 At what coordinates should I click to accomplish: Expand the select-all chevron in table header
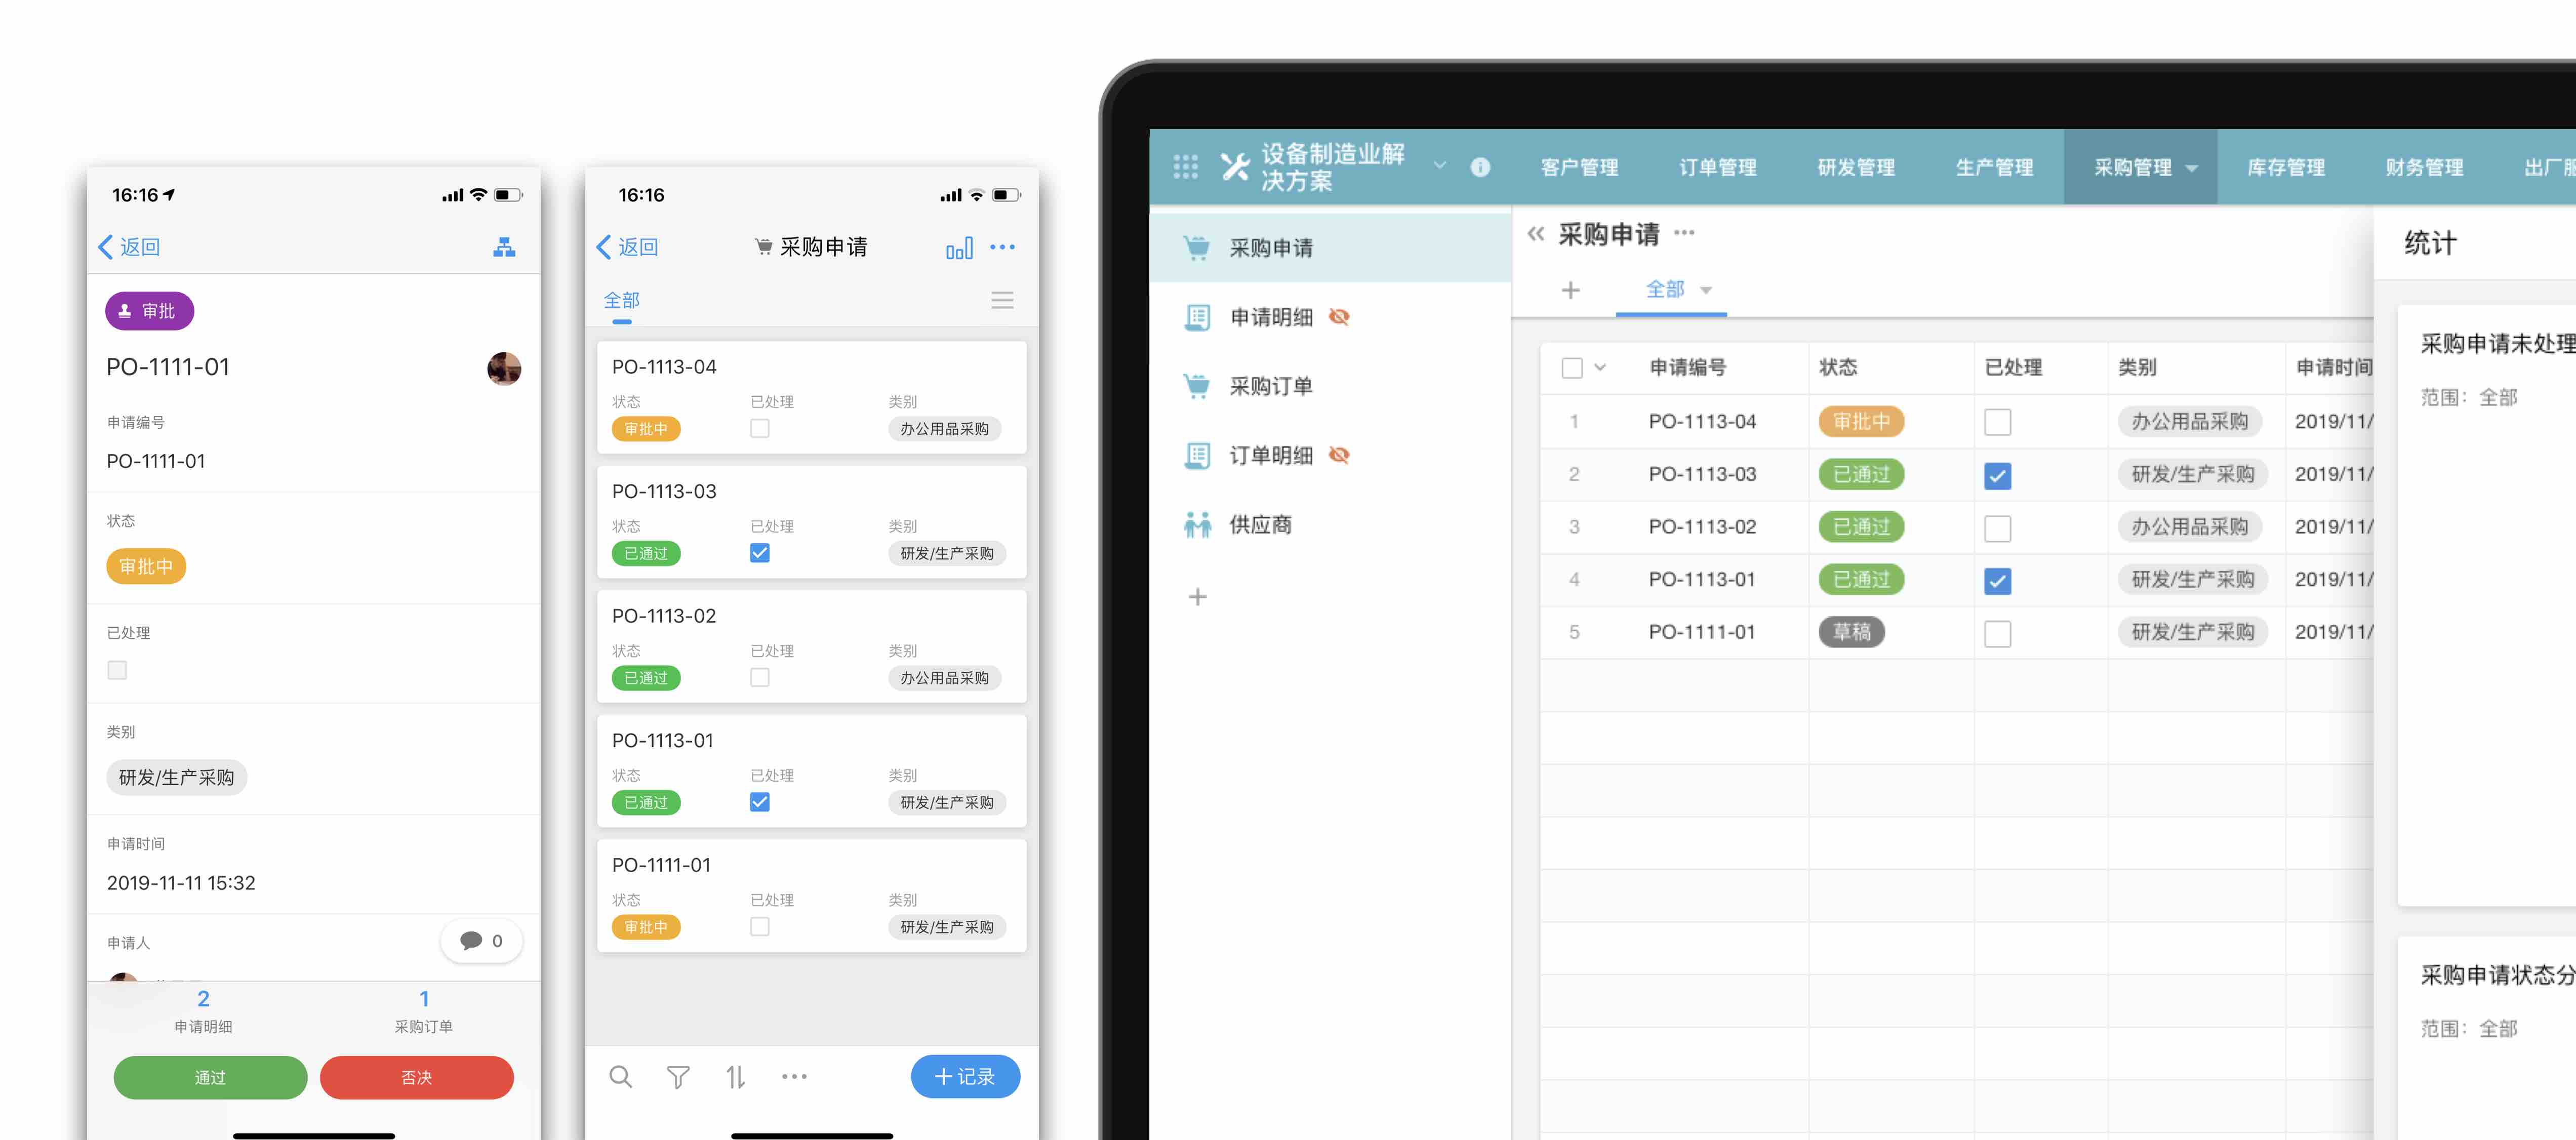click(1600, 367)
